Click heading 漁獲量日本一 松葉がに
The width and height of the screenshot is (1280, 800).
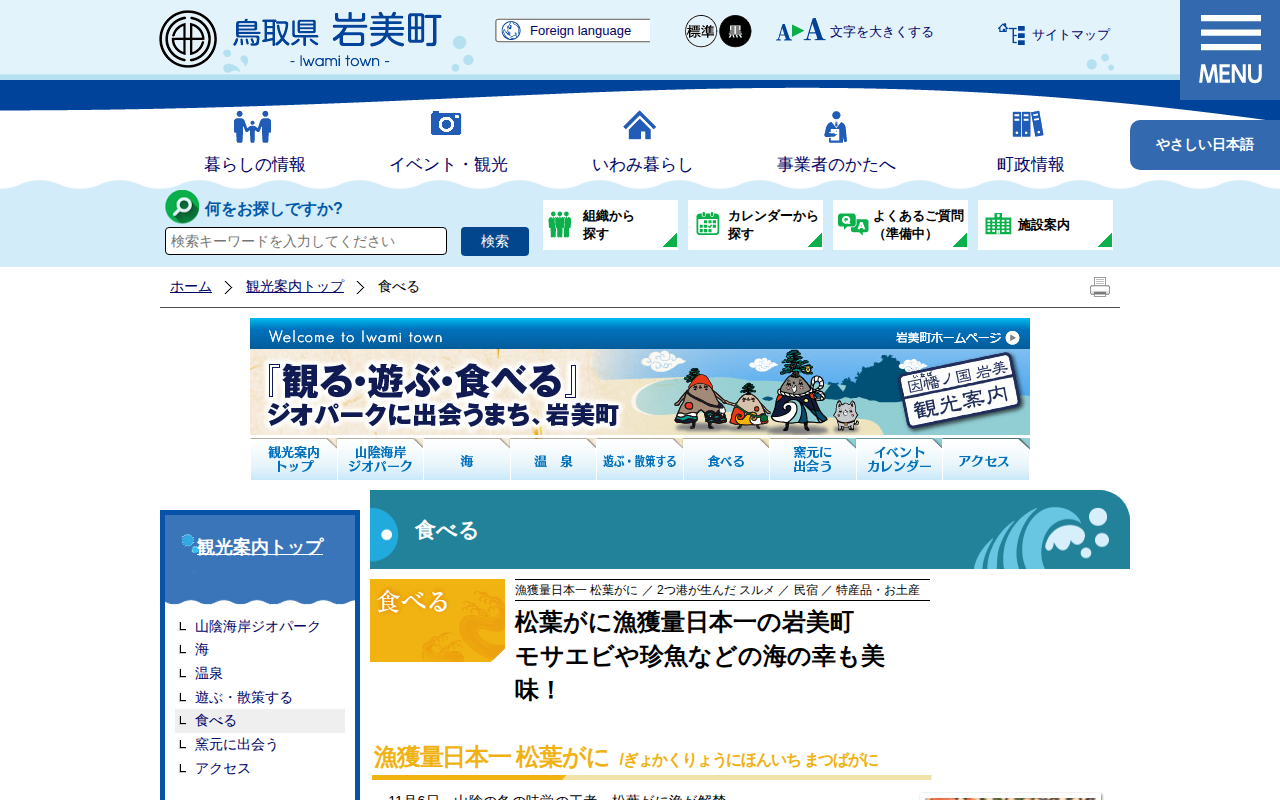[491, 758]
